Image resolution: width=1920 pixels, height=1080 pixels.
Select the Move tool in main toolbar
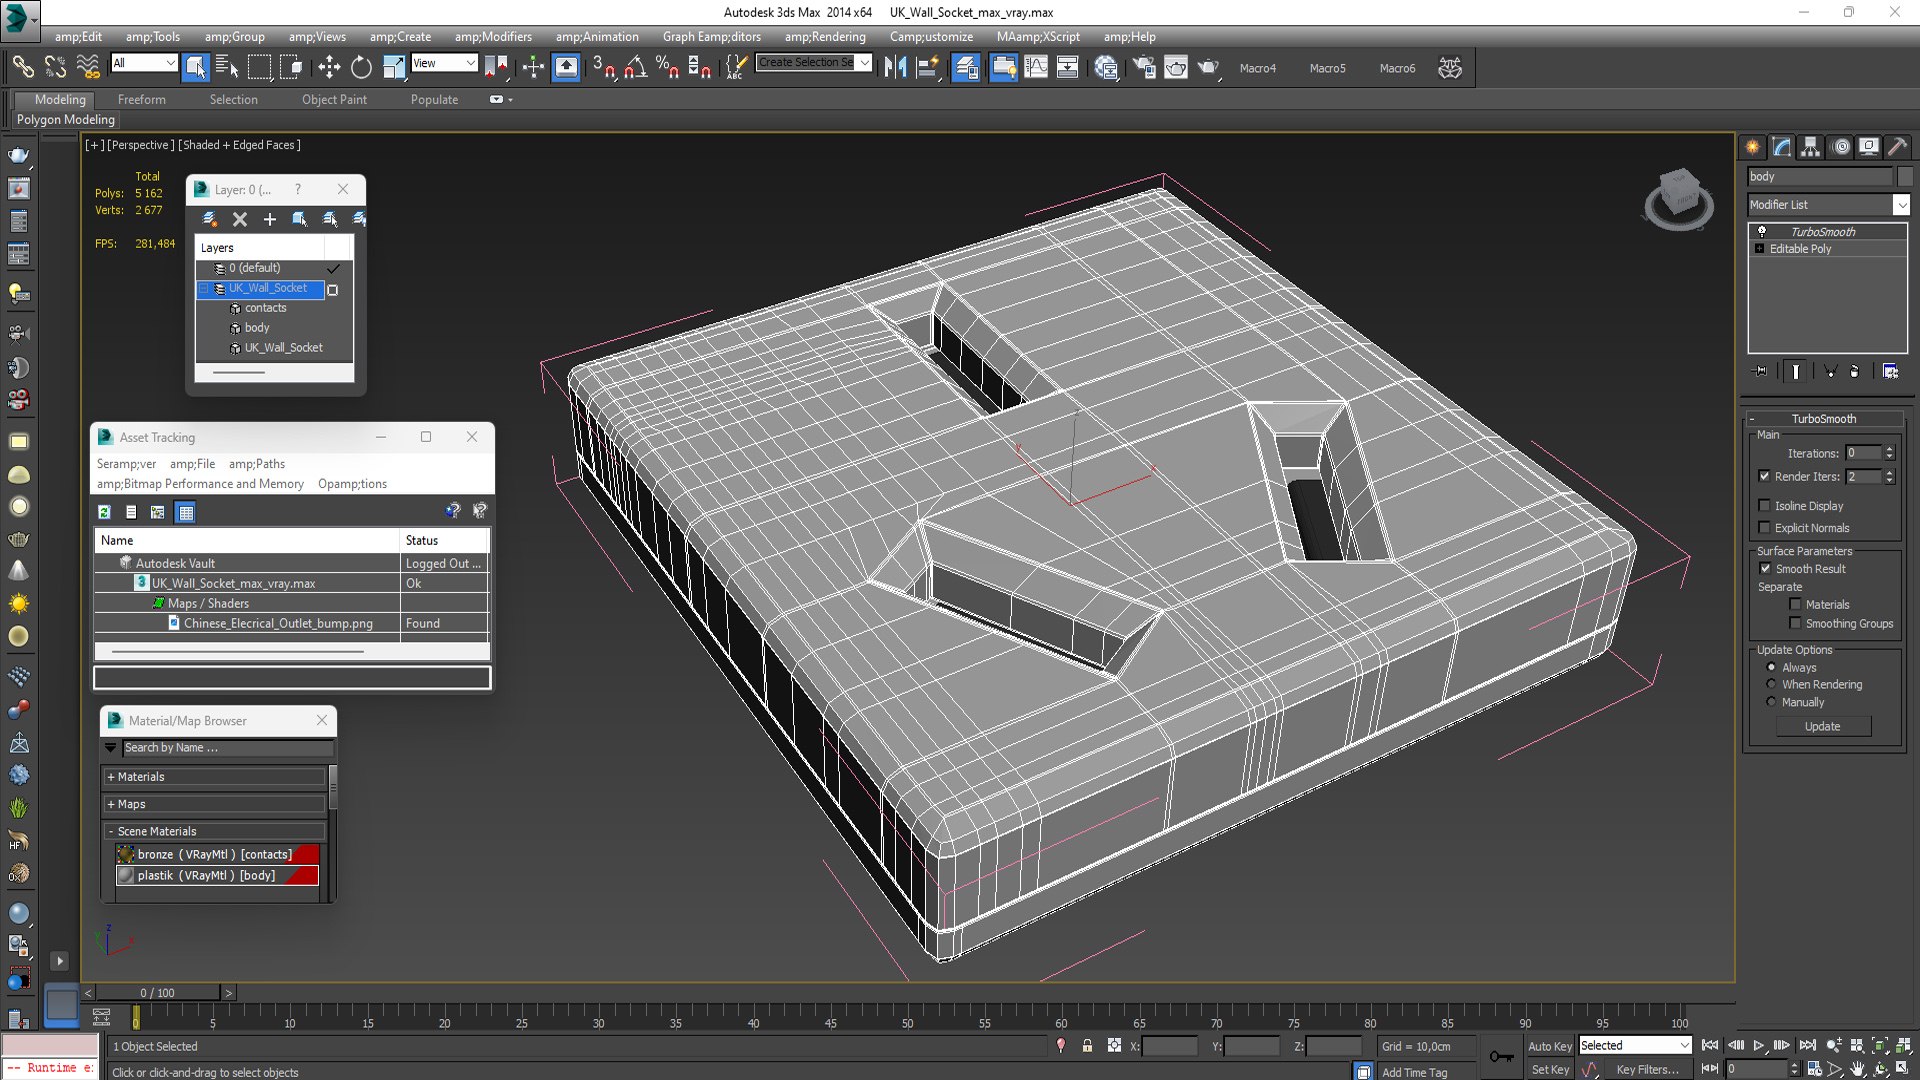click(x=329, y=67)
